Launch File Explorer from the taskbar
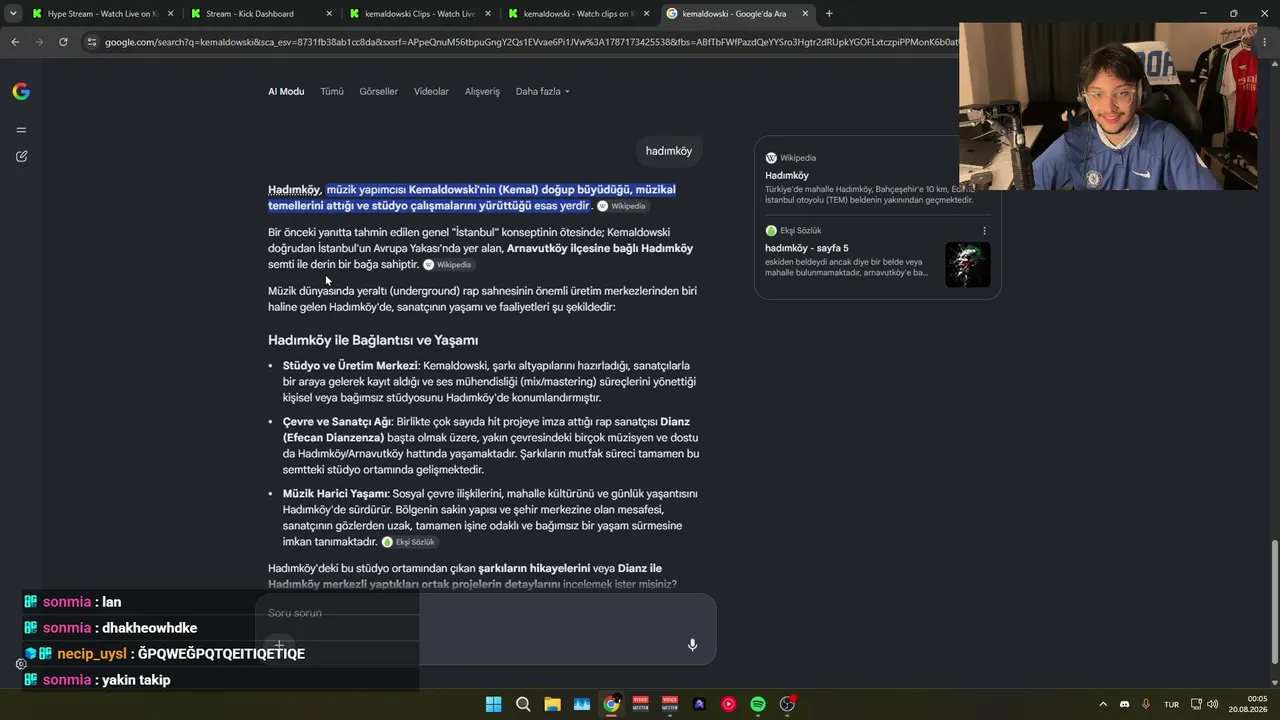This screenshot has height=720, width=1280. coord(552,704)
